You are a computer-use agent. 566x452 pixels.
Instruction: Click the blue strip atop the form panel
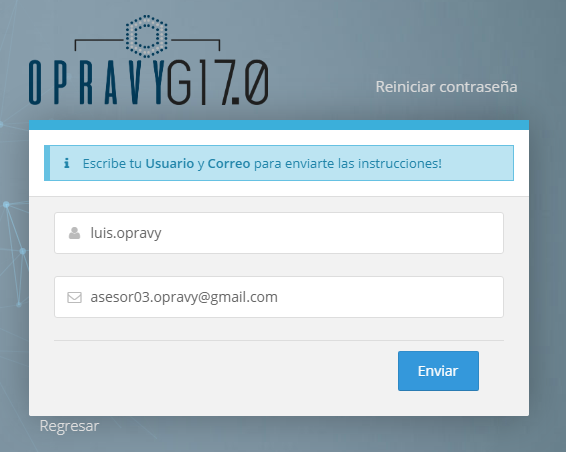tap(279, 125)
